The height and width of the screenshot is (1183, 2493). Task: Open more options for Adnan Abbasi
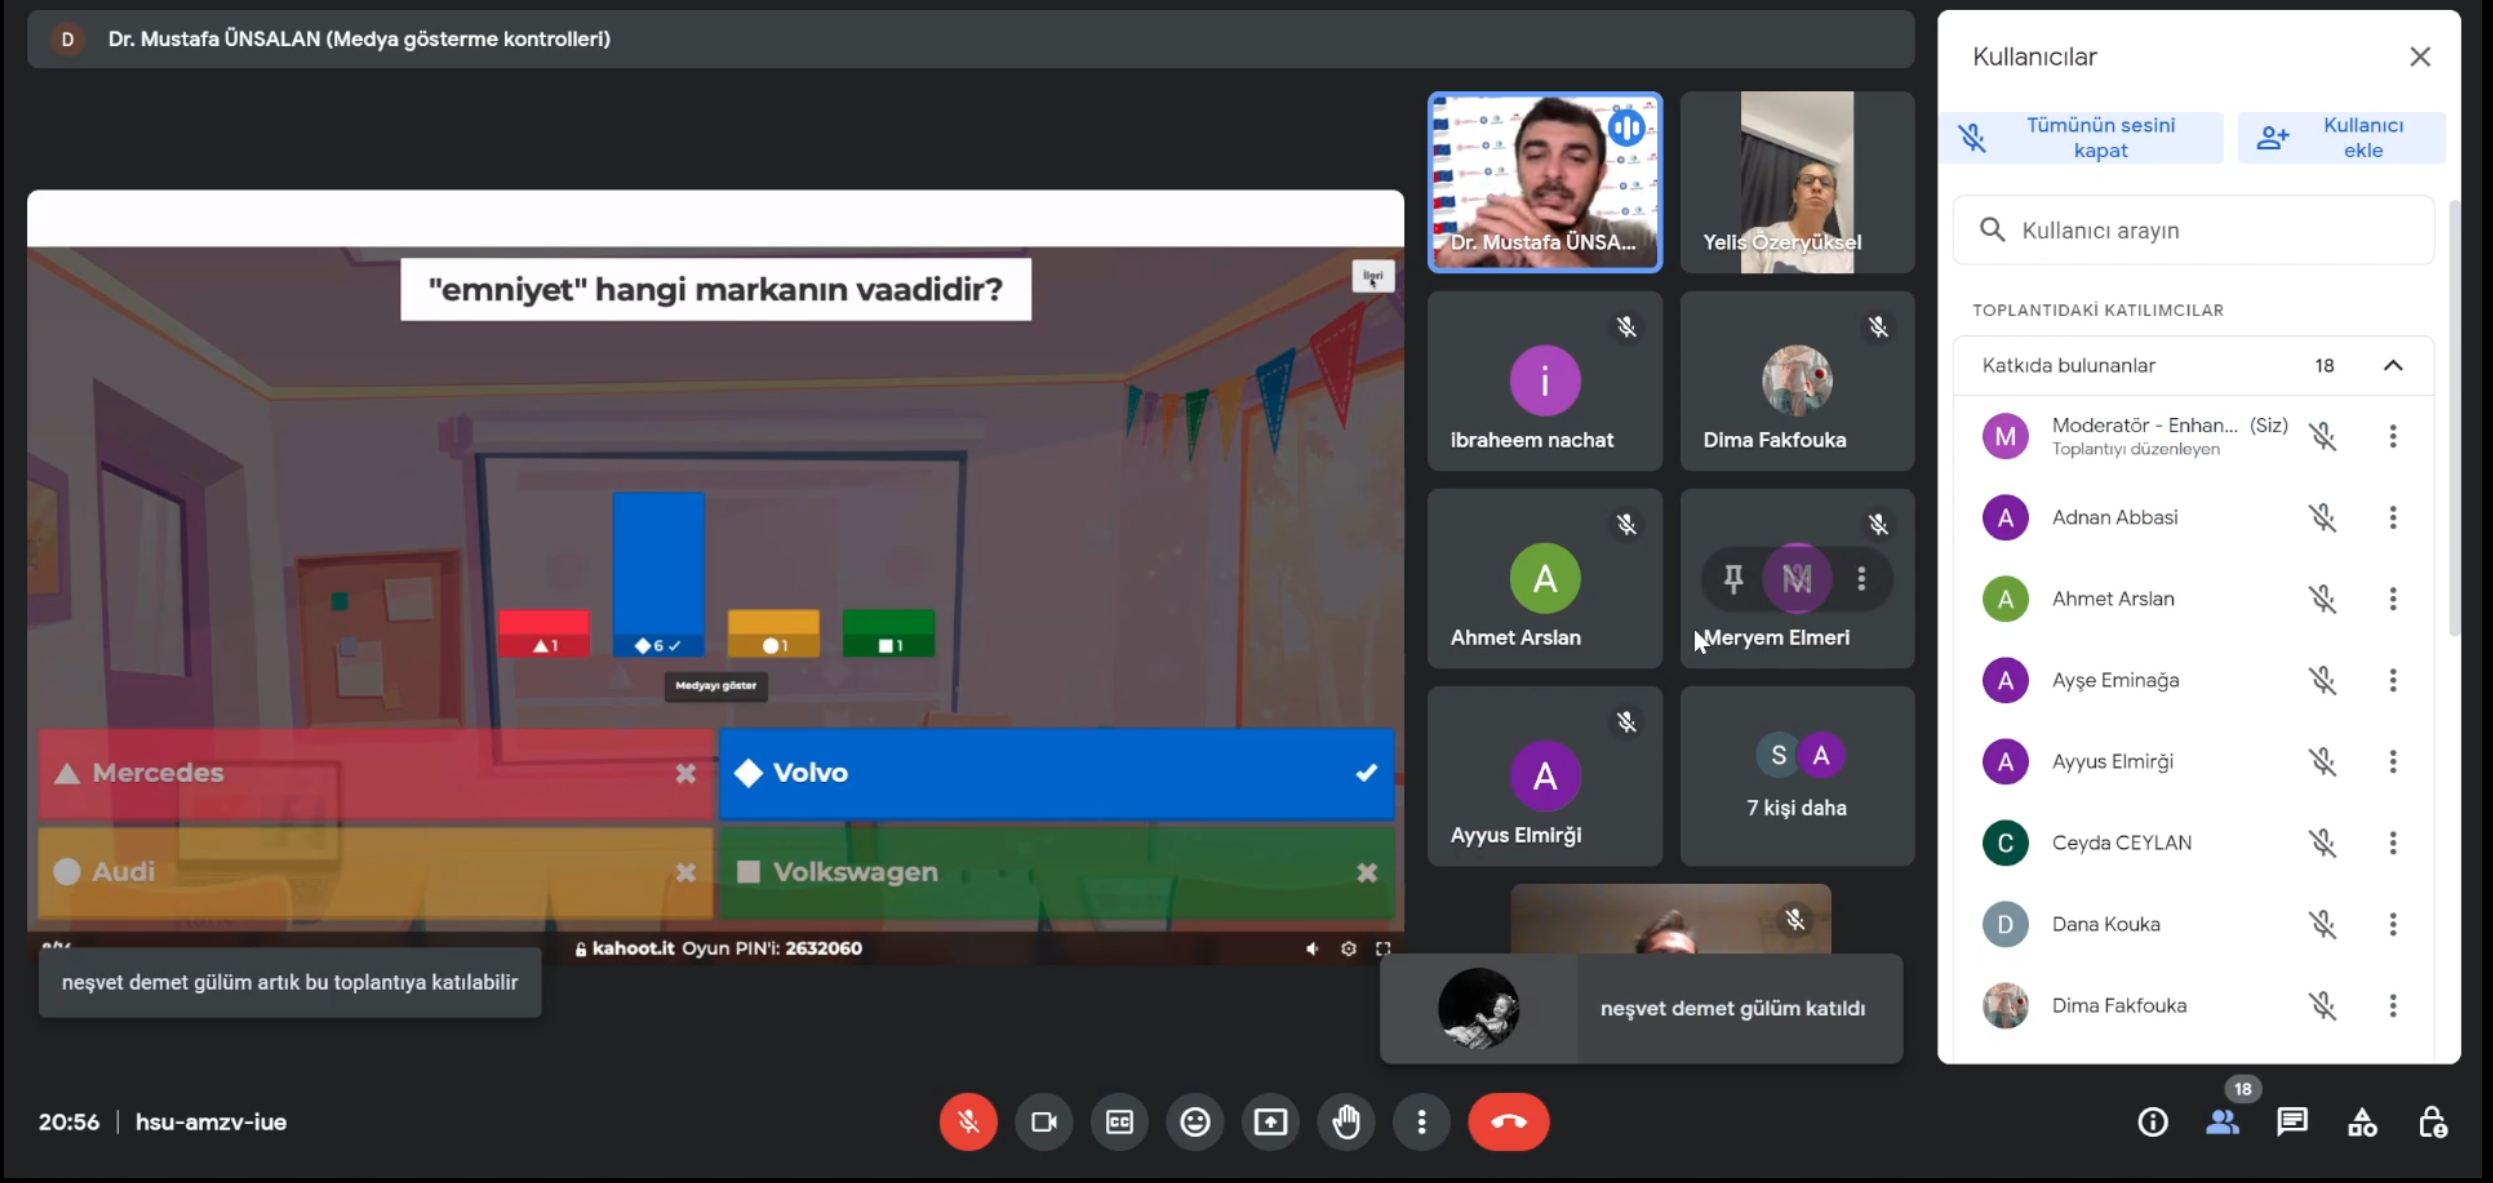[2392, 517]
